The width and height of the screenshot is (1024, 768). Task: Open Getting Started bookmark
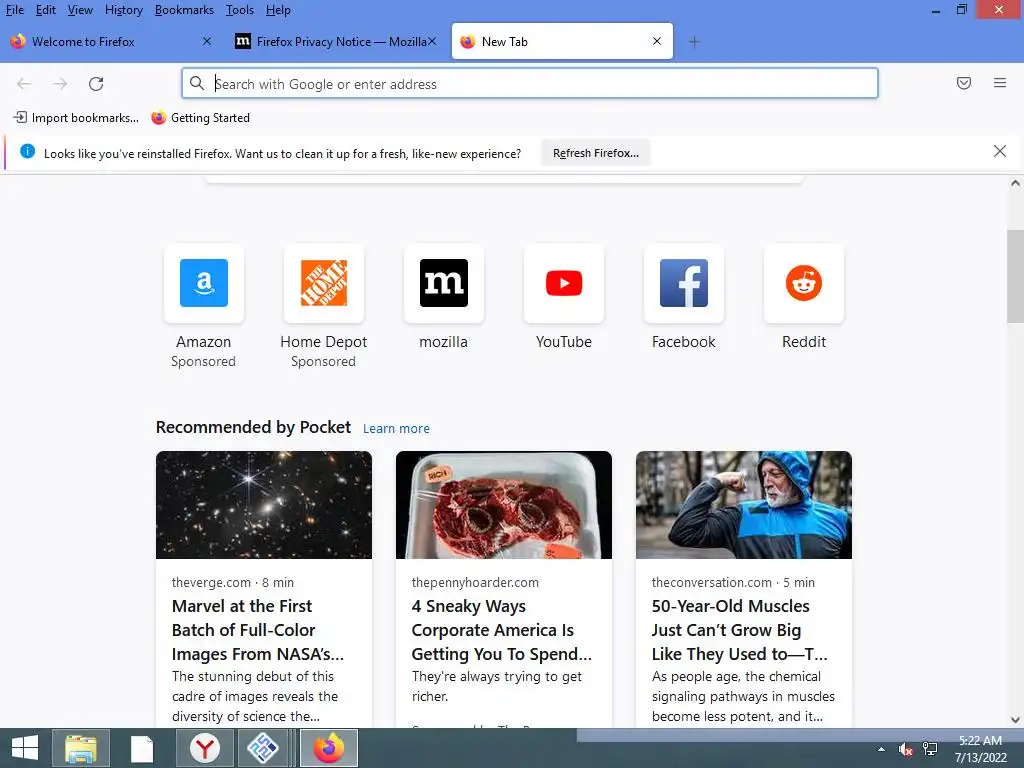click(200, 118)
